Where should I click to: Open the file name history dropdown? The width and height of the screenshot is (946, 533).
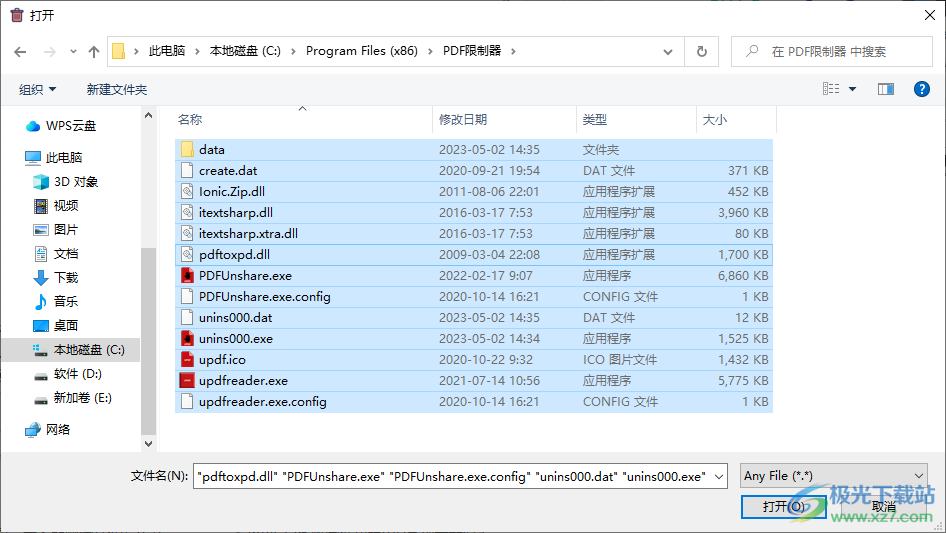[719, 476]
